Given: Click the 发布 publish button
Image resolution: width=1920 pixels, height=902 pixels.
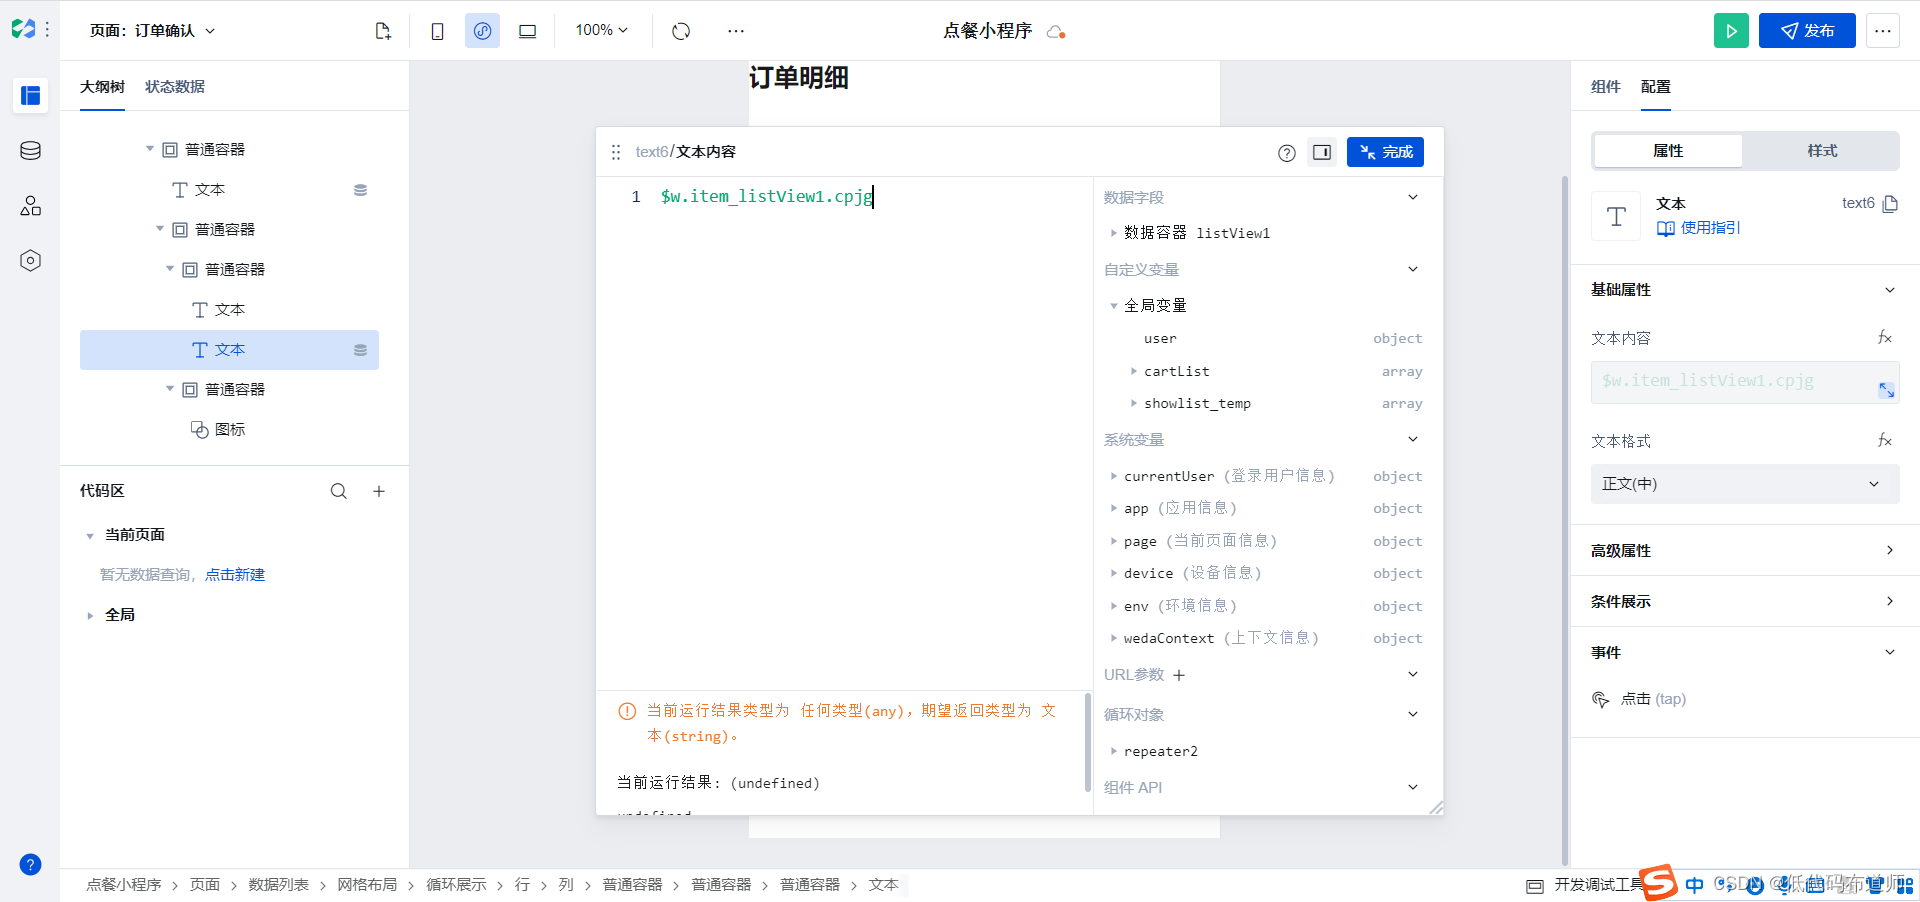Looking at the screenshot, I should (1807, 31).
